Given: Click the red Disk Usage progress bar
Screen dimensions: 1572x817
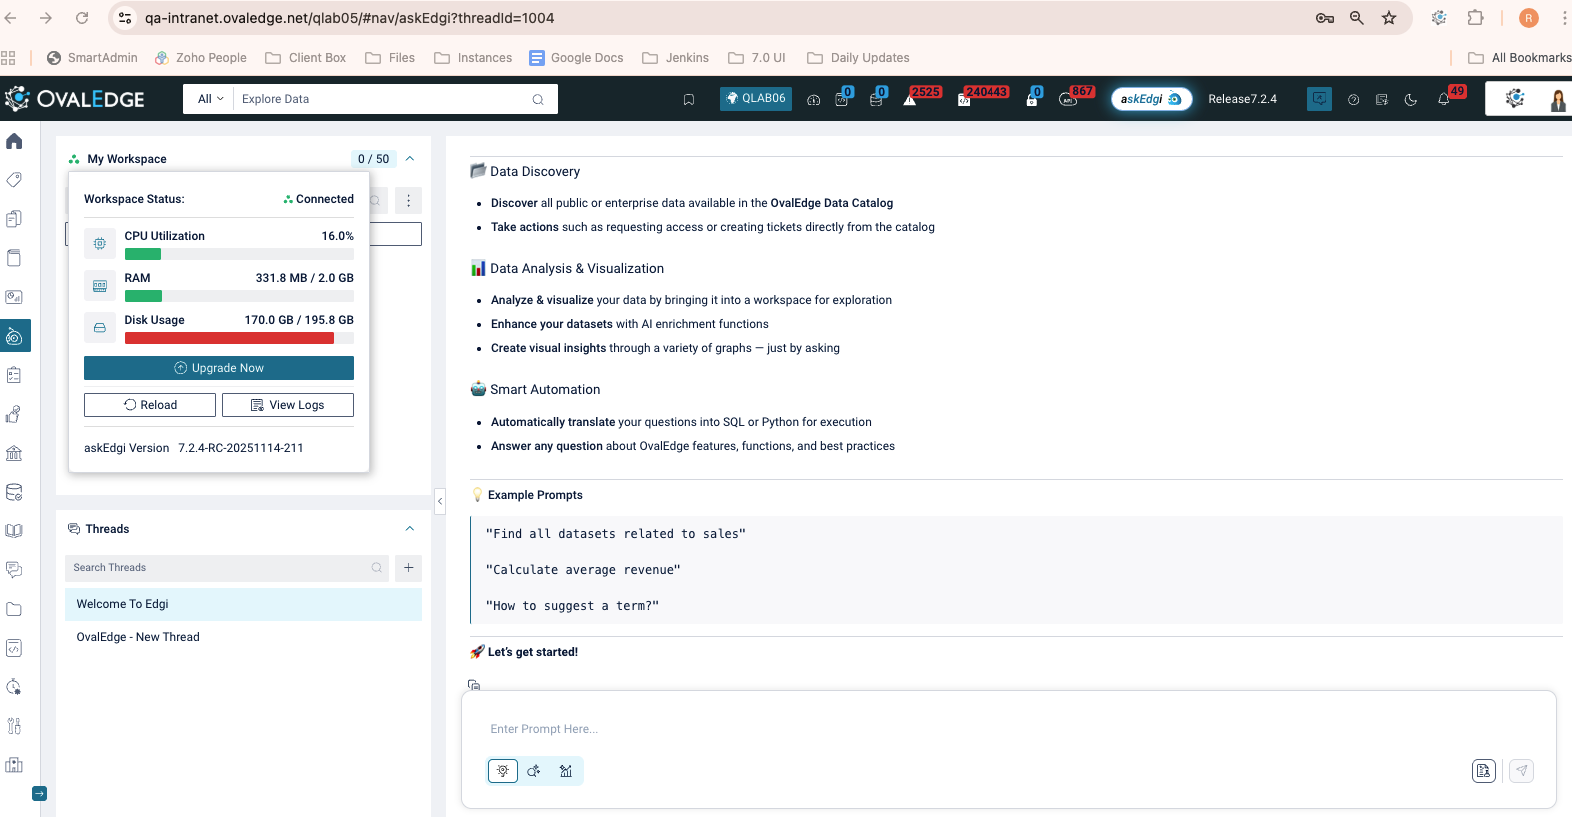Looking at the screenshot, I should 239,338.
